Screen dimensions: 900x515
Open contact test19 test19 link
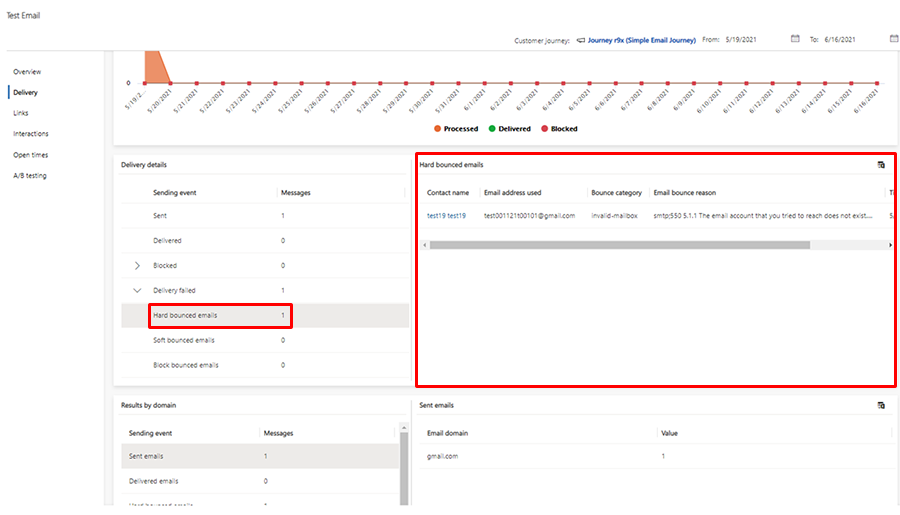[x=447, y=216]
